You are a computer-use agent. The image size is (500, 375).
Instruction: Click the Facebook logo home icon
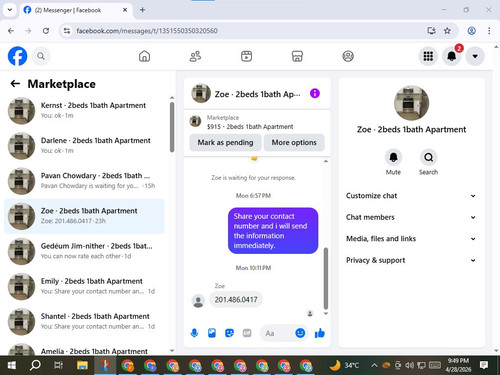(17, 56)
